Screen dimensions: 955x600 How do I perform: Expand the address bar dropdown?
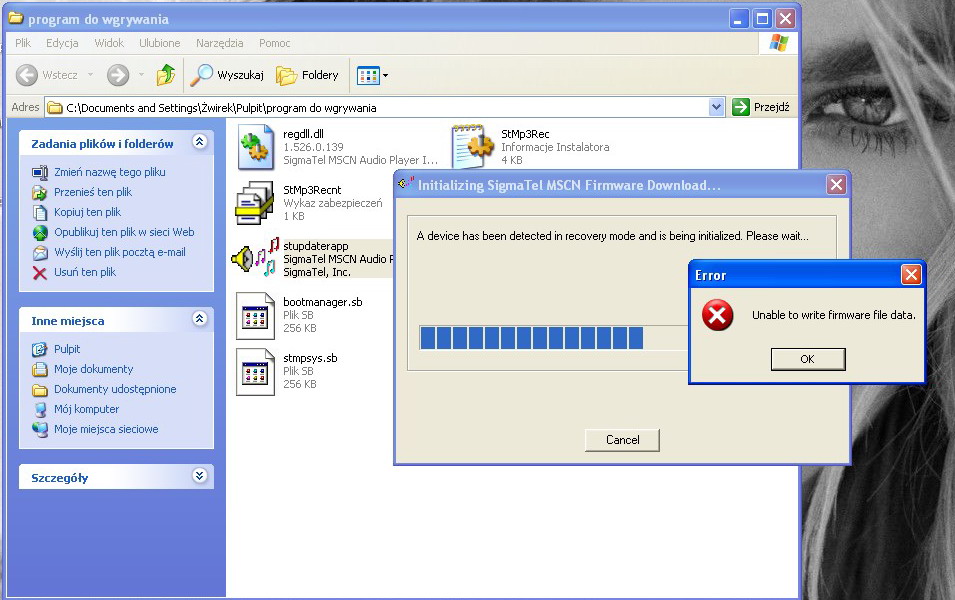coord(716,107)
